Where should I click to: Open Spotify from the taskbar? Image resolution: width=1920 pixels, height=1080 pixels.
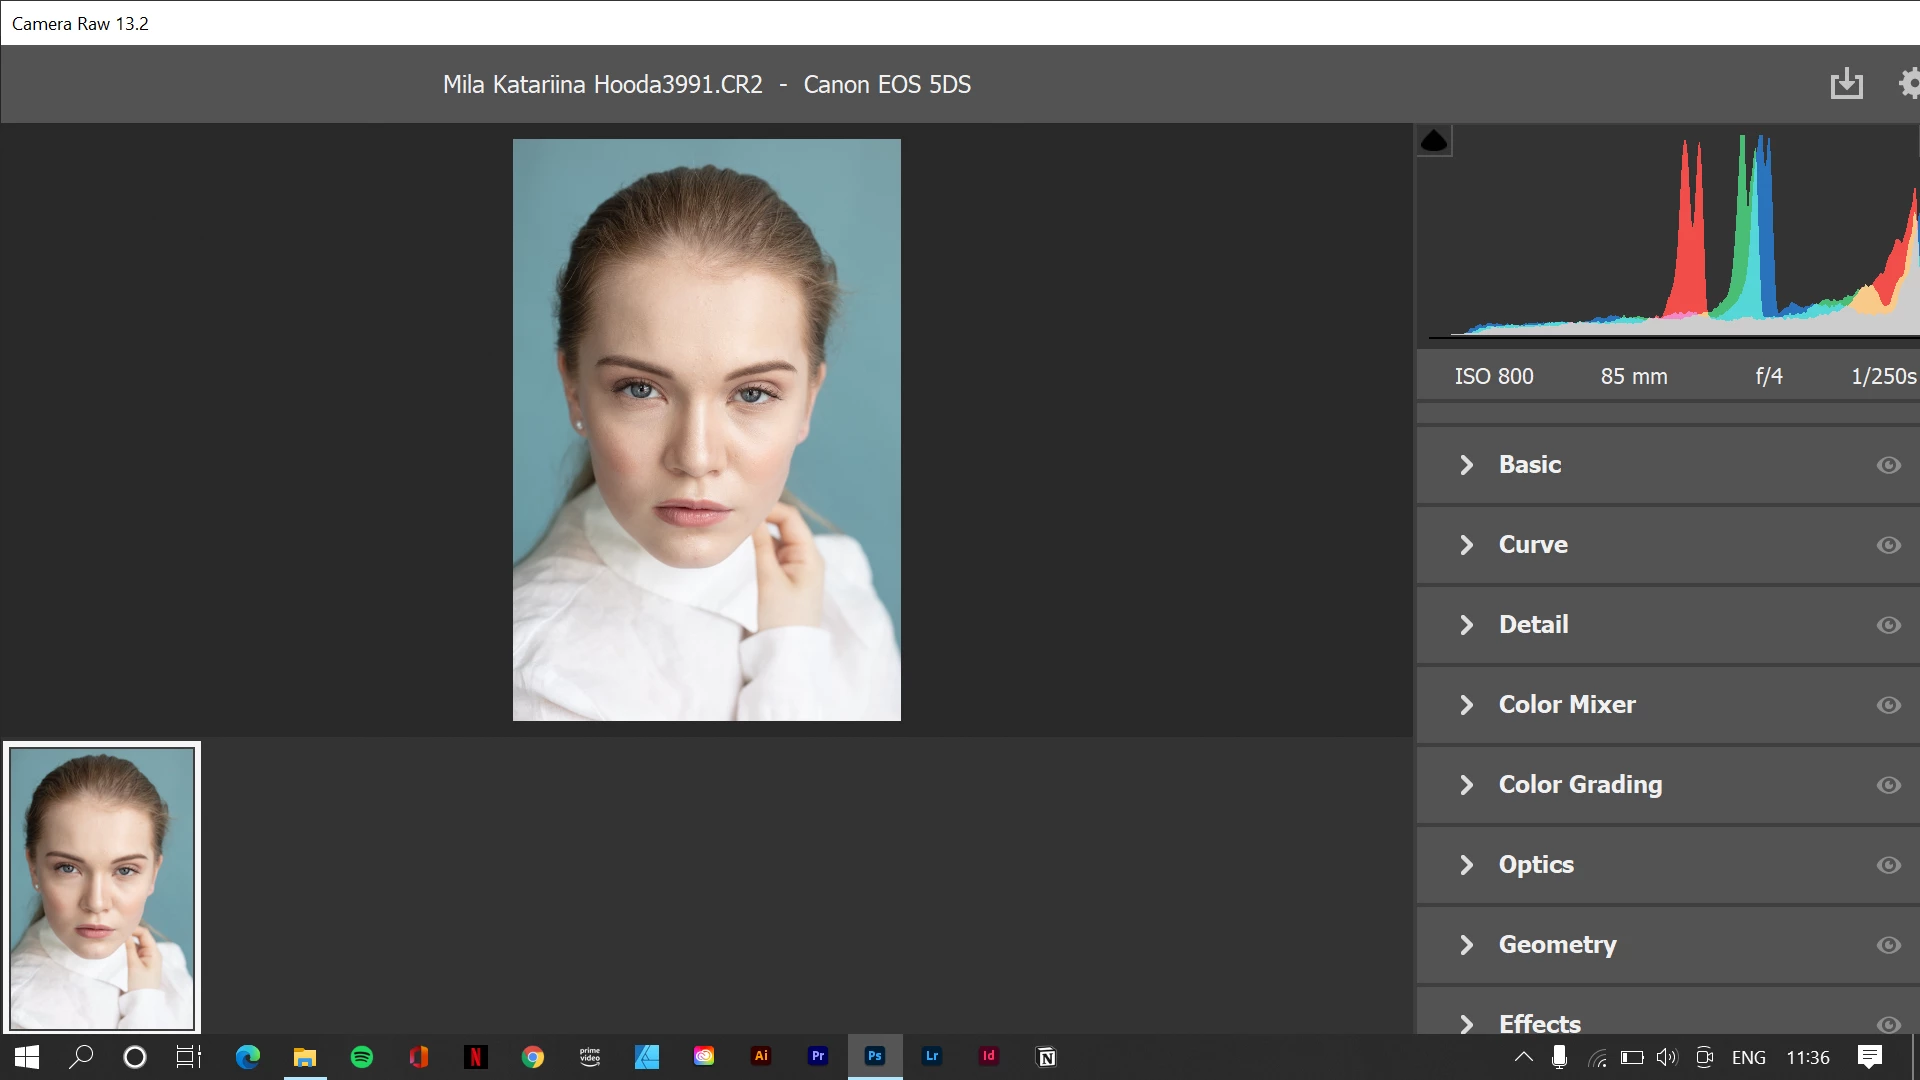point(362,1057)
